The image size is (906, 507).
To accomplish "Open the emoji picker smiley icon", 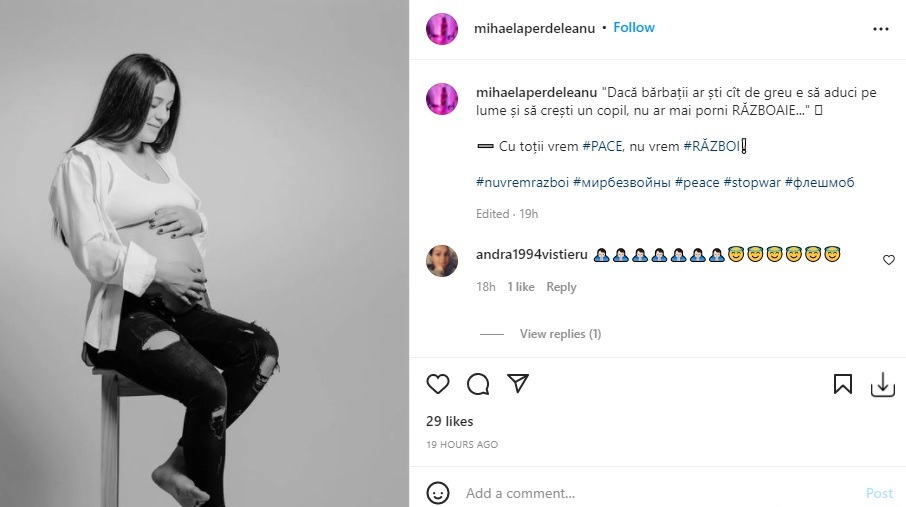I will 438,493.
